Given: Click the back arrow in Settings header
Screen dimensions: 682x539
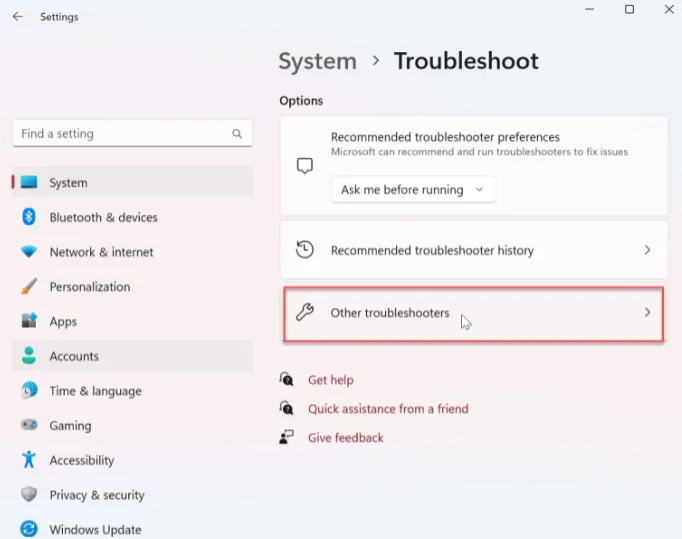Looking at the screenshot, I should coord(17,17).
